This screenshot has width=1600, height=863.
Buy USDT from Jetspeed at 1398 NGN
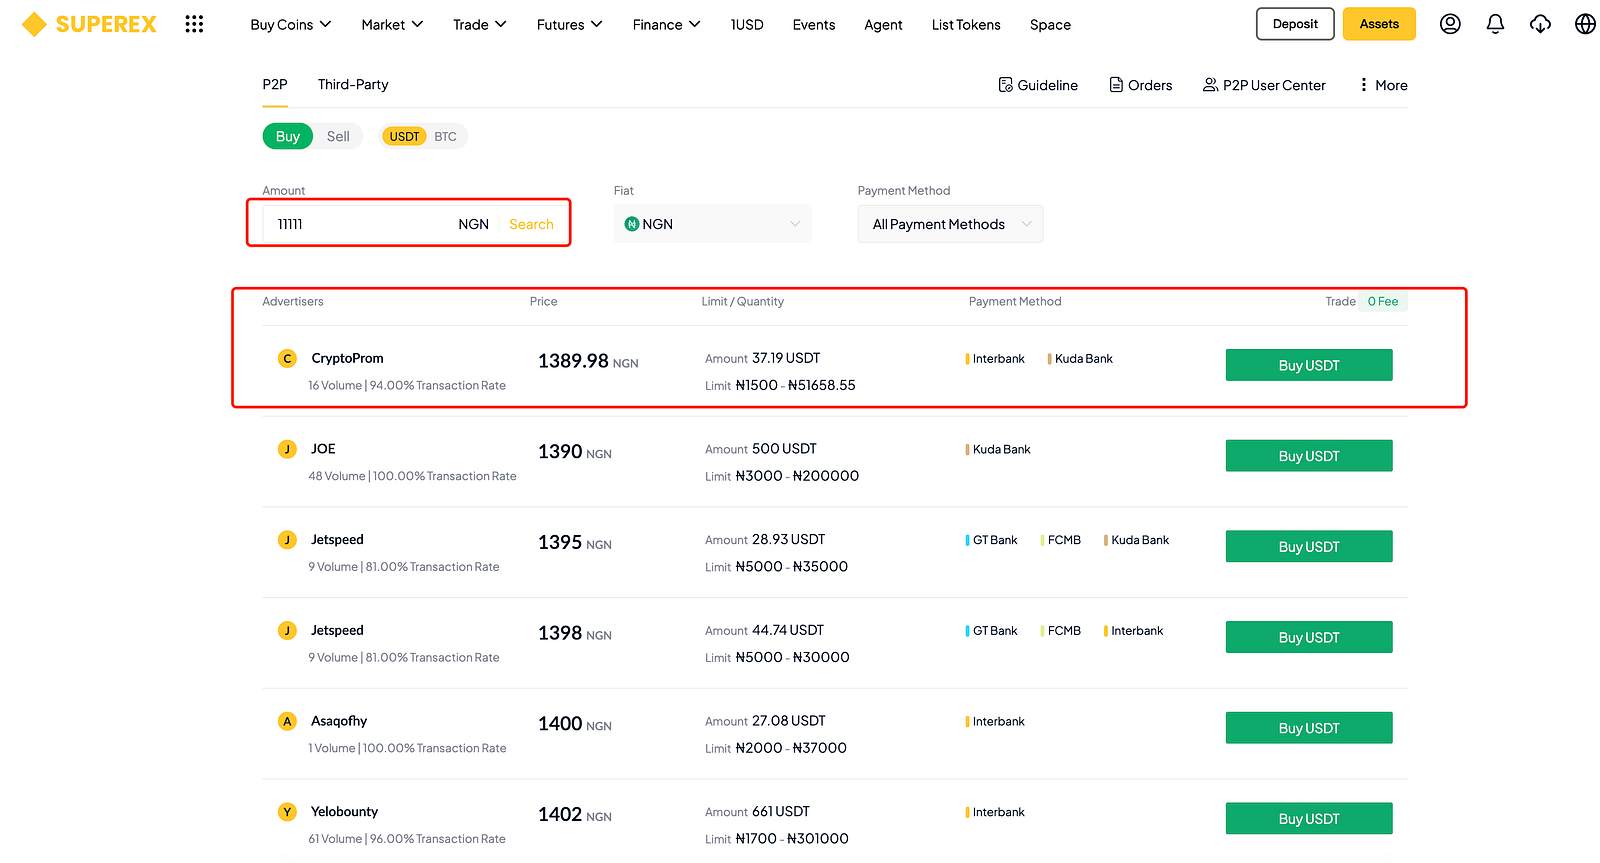point(1309,637)
